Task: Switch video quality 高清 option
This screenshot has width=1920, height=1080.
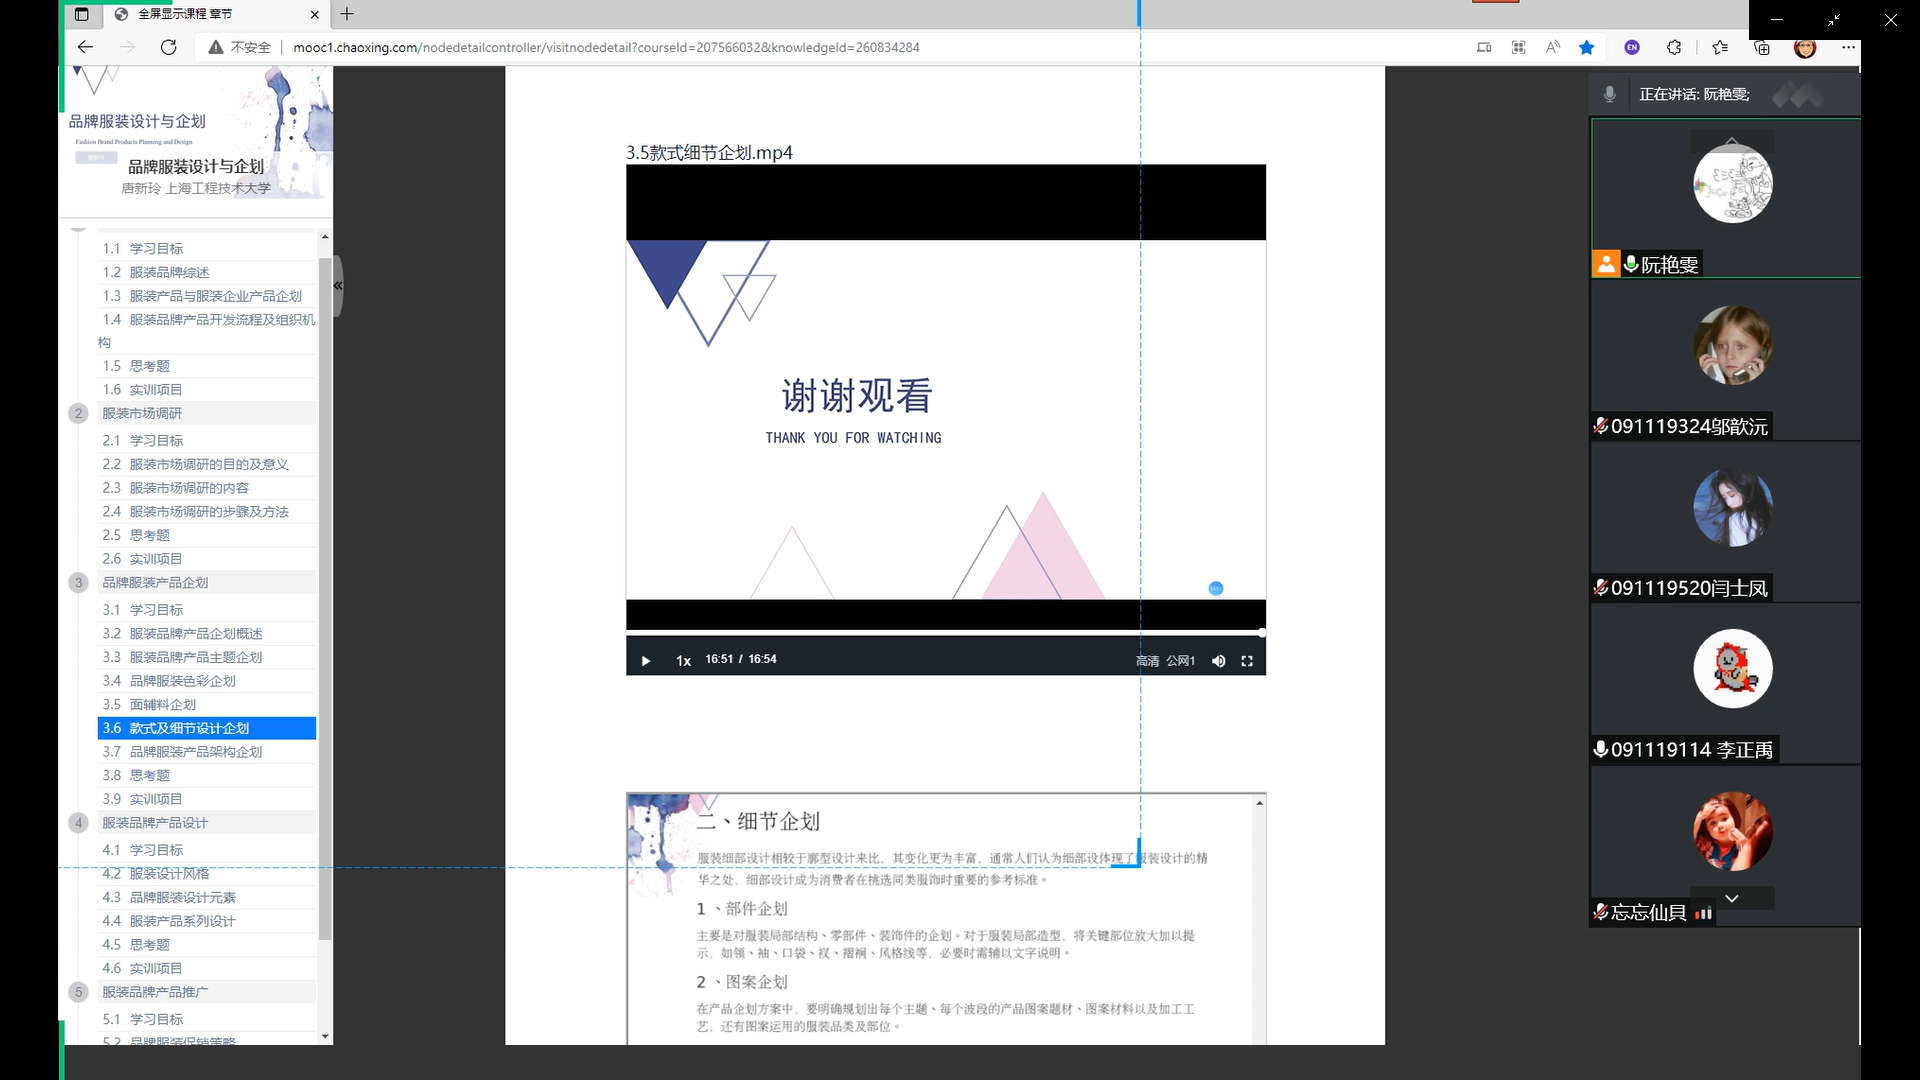Action: [1147, 661]
